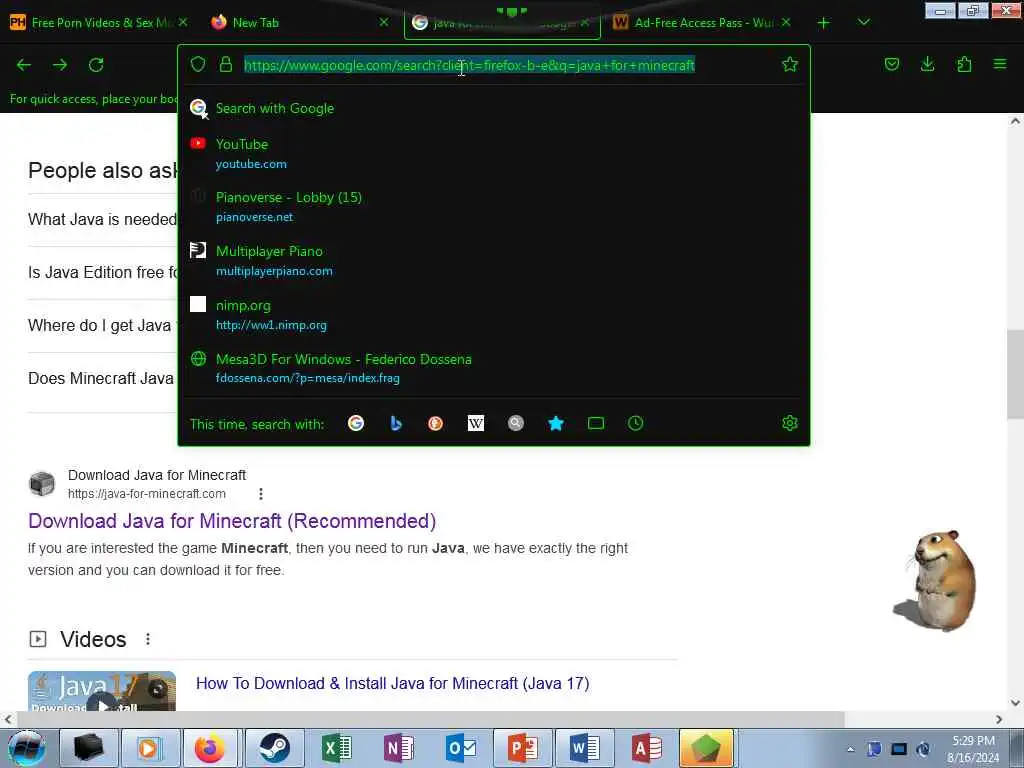This screenshot has height=768, width=1024.
Task: Click the vertical scrollbar thumb
Action: pos(1015,374)
